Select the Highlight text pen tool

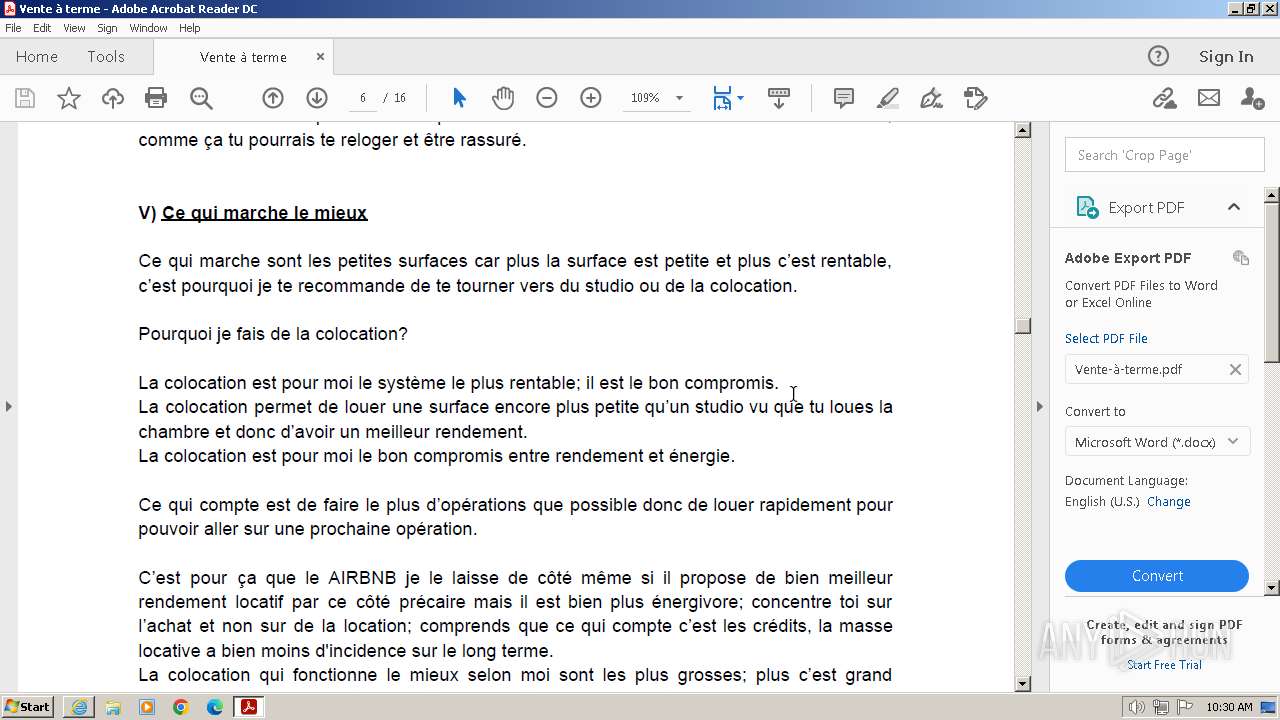[x=888, y=98]
